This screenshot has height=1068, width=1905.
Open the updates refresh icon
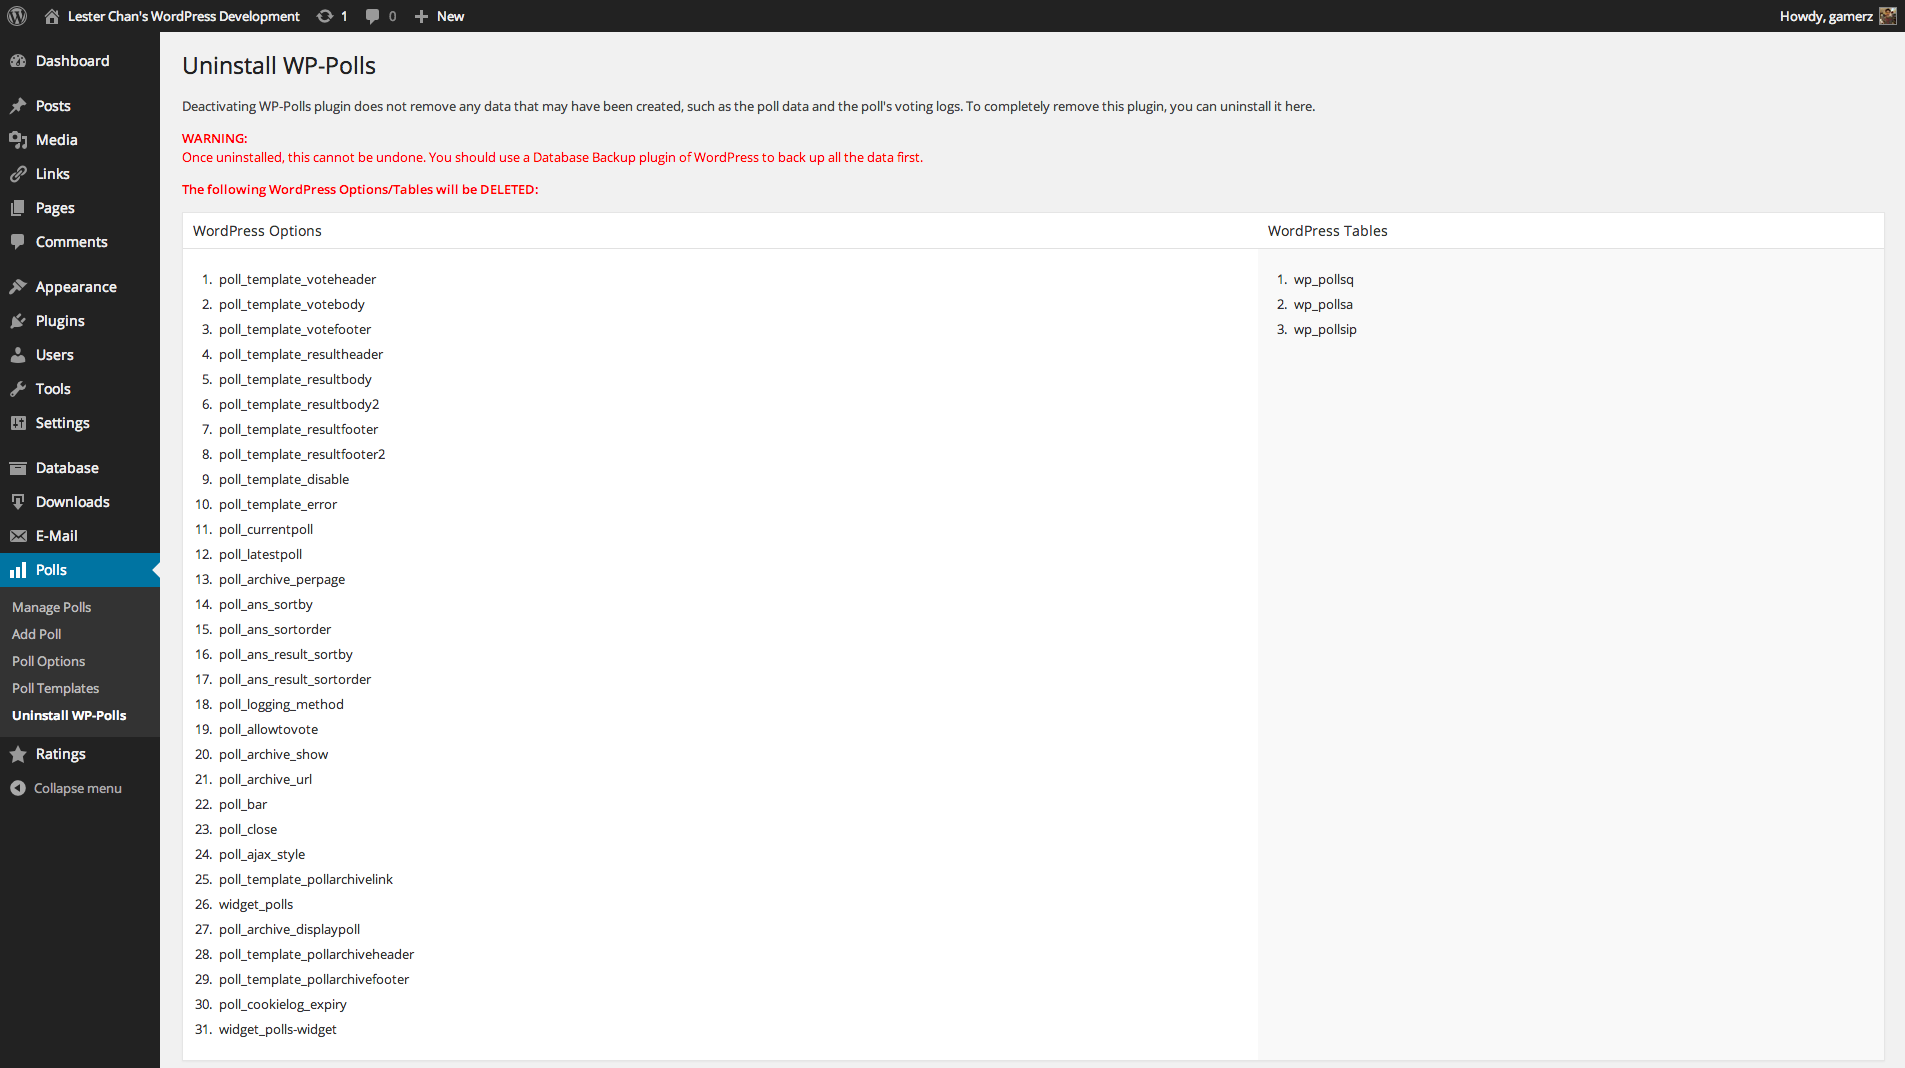tap(325, 16)
